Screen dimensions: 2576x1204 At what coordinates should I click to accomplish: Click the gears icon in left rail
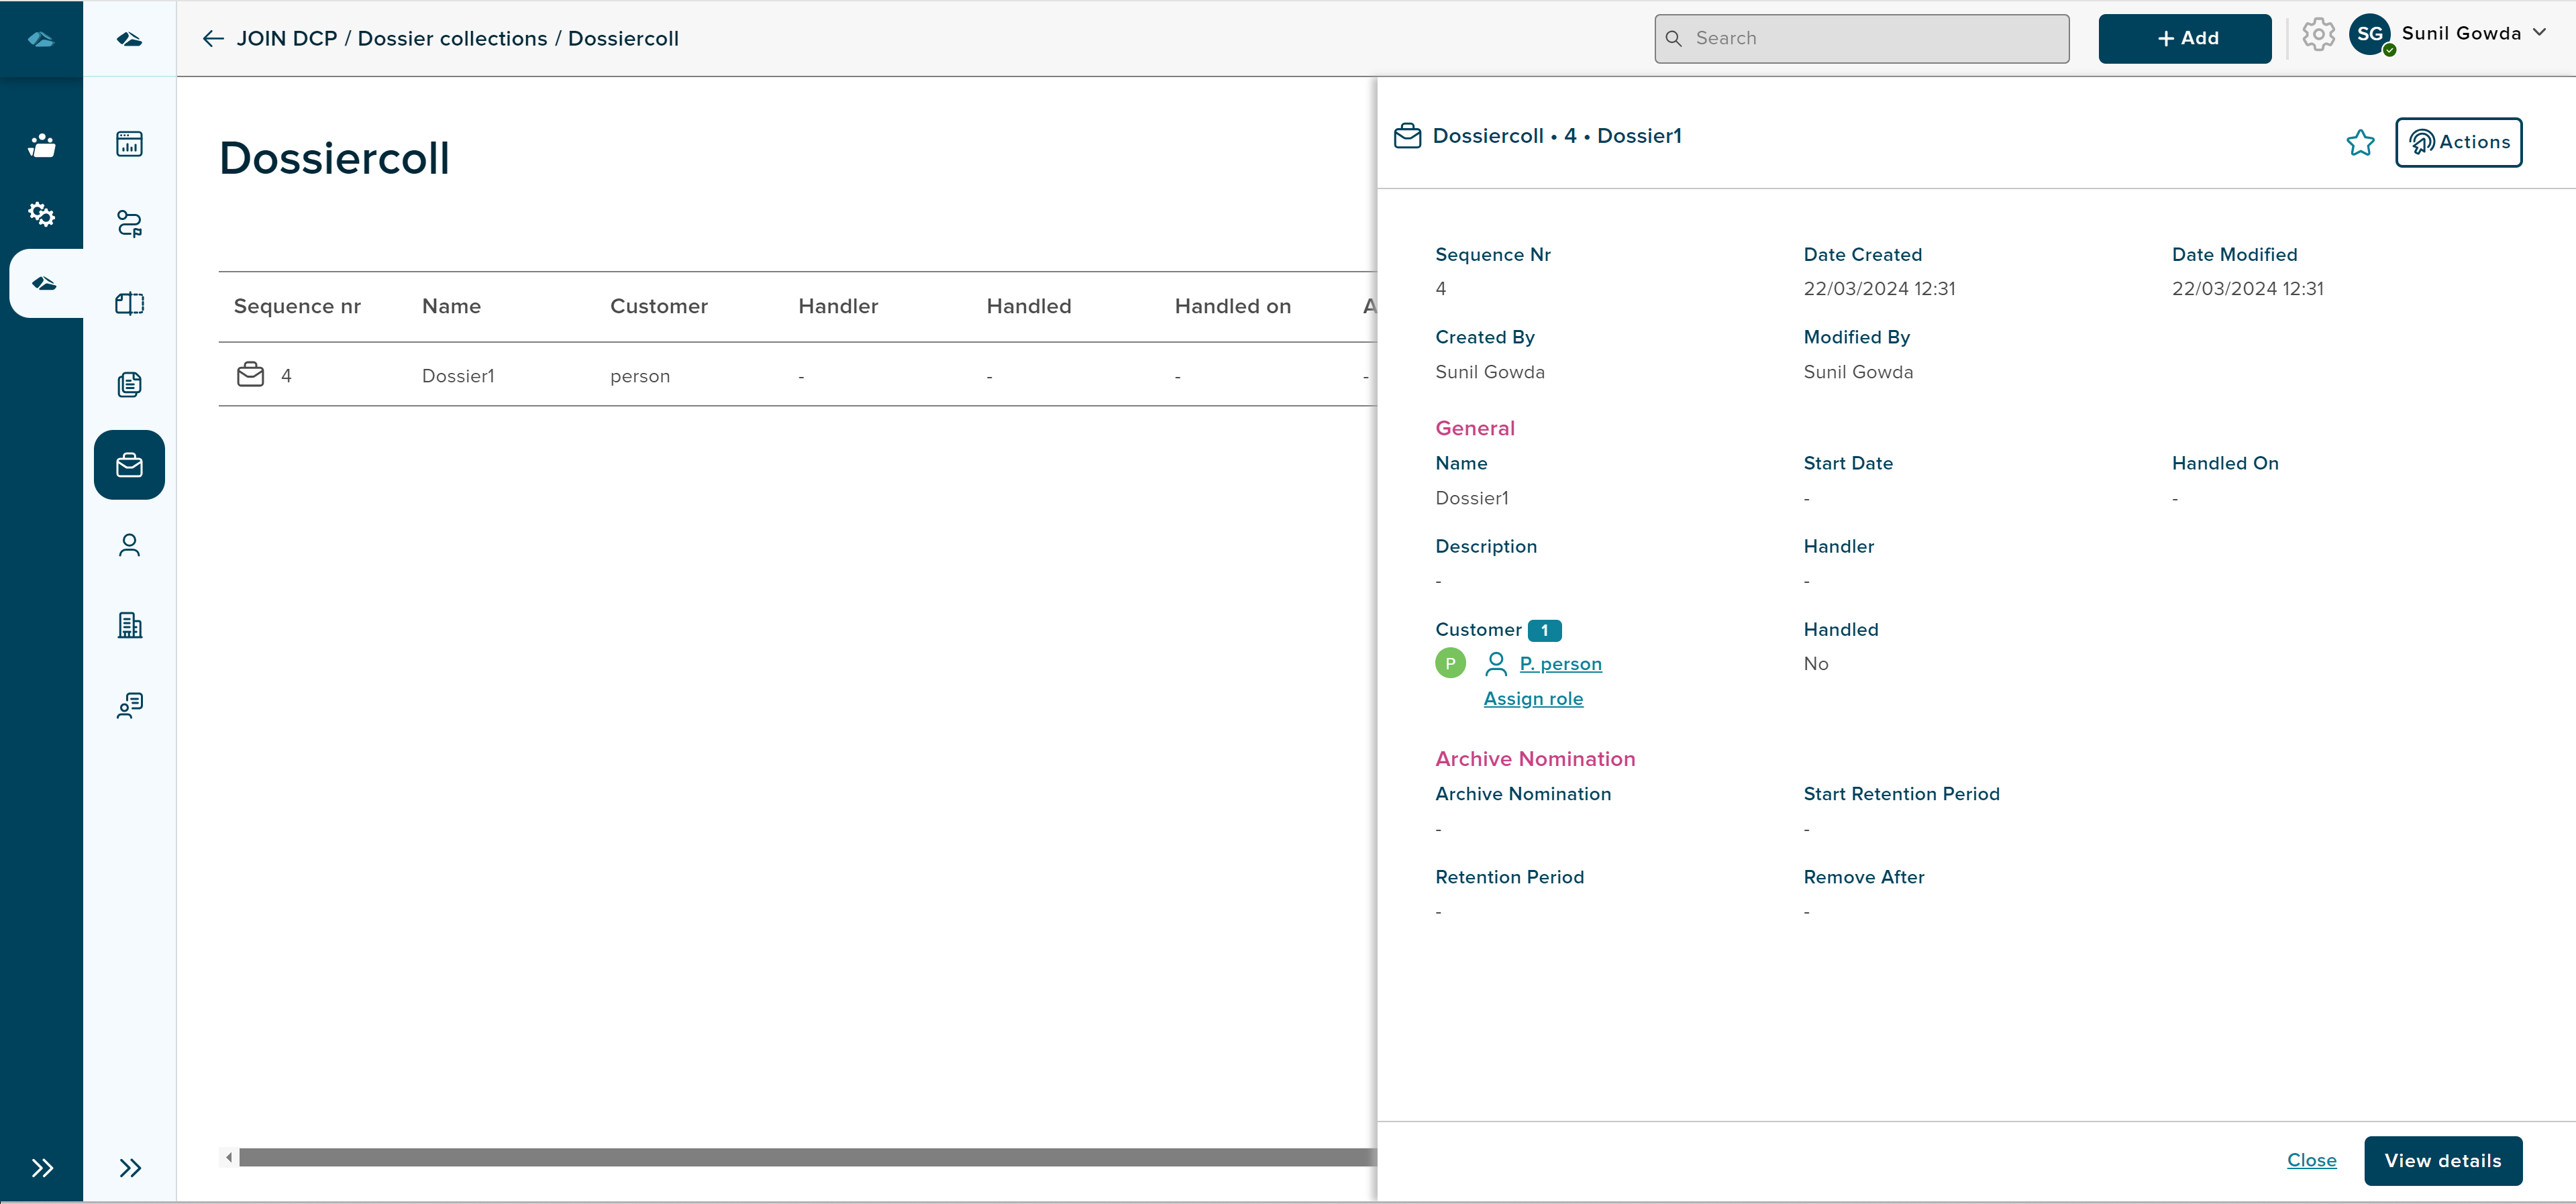pyautogui.click(x=41, y=213)
